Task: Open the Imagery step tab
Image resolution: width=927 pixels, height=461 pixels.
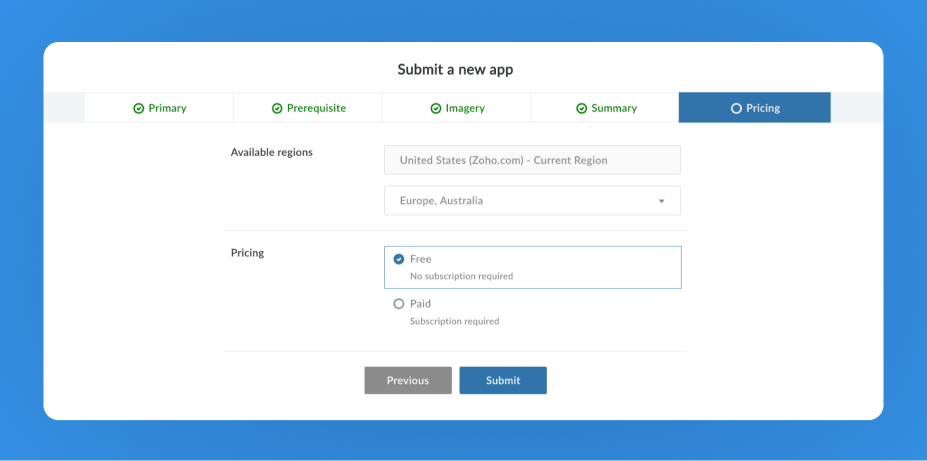Action: click(x=457, y=108)
